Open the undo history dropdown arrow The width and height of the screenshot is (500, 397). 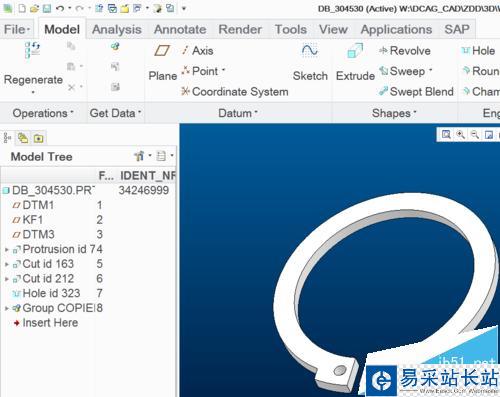tap(70, 8)
